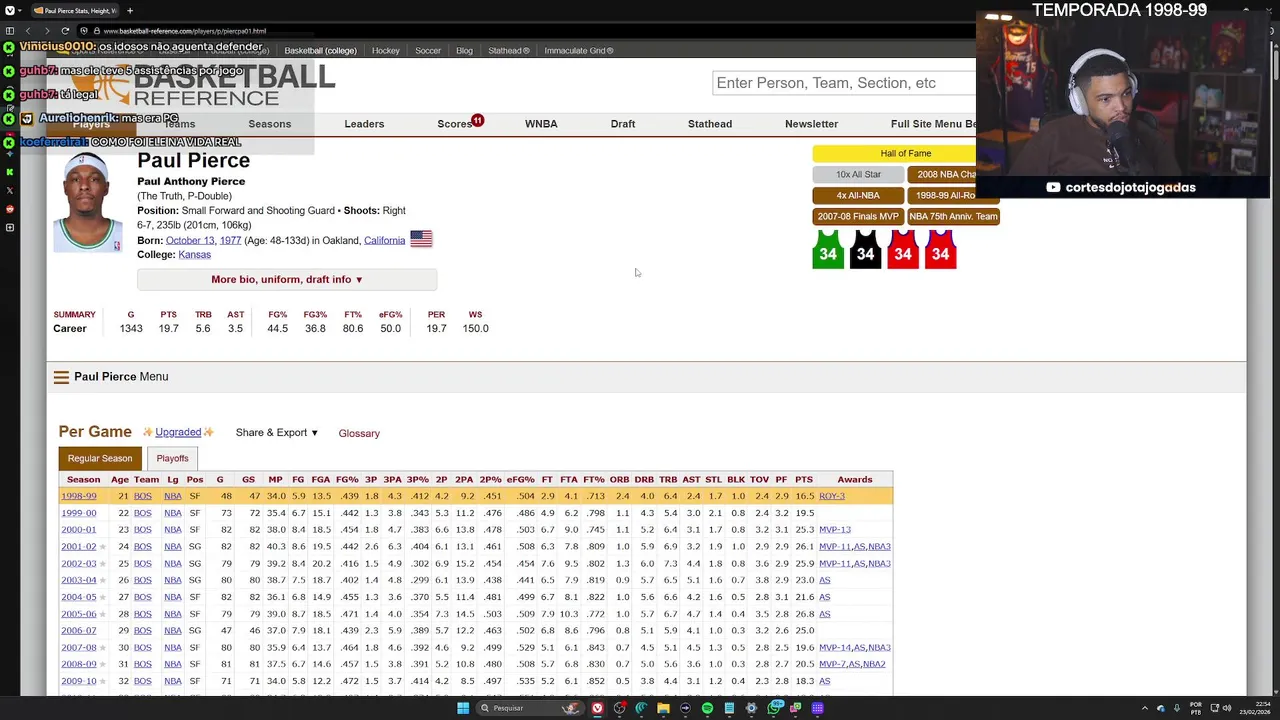Open the MVP-13 award link
Screen dimensions: 1280x720
(x=835, y=530)
